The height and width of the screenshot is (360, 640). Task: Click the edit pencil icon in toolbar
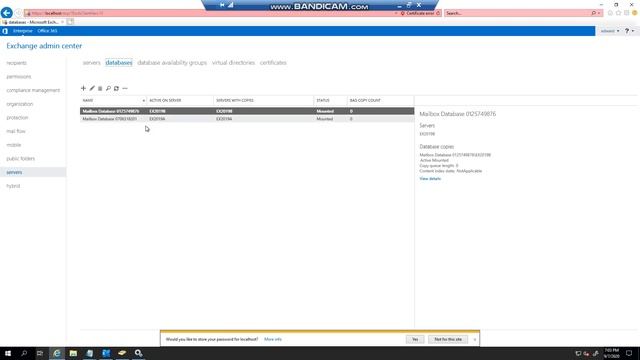click(92, 88)
